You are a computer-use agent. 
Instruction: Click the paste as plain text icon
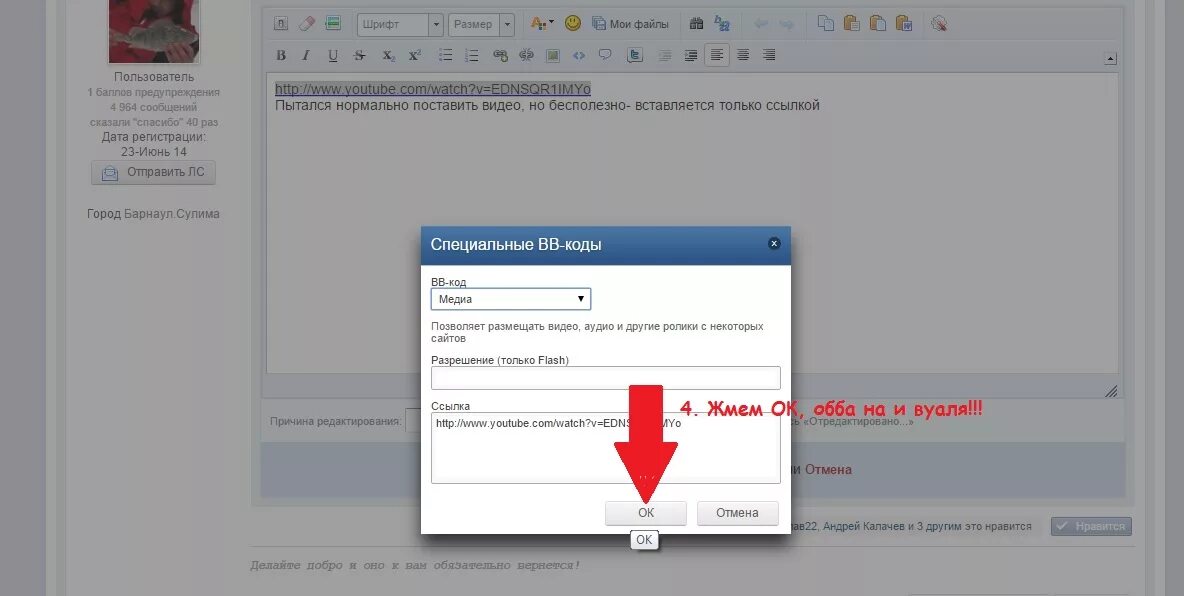(877, 24)
